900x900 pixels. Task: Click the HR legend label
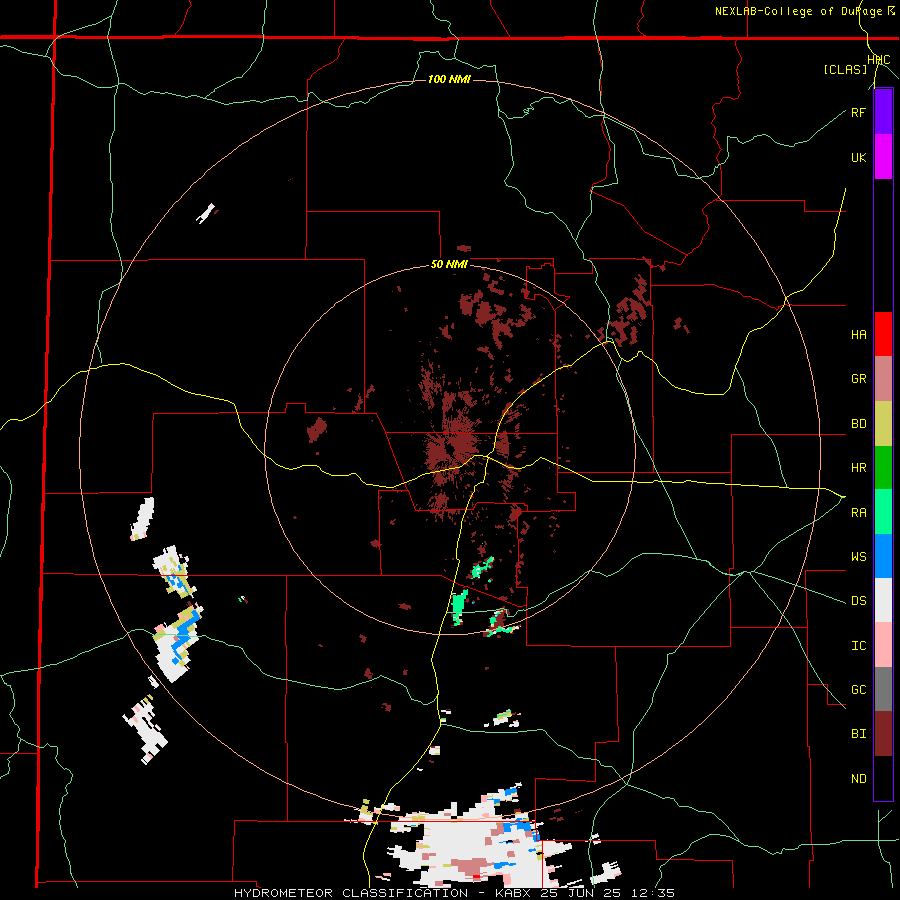[x=858, y=468]
